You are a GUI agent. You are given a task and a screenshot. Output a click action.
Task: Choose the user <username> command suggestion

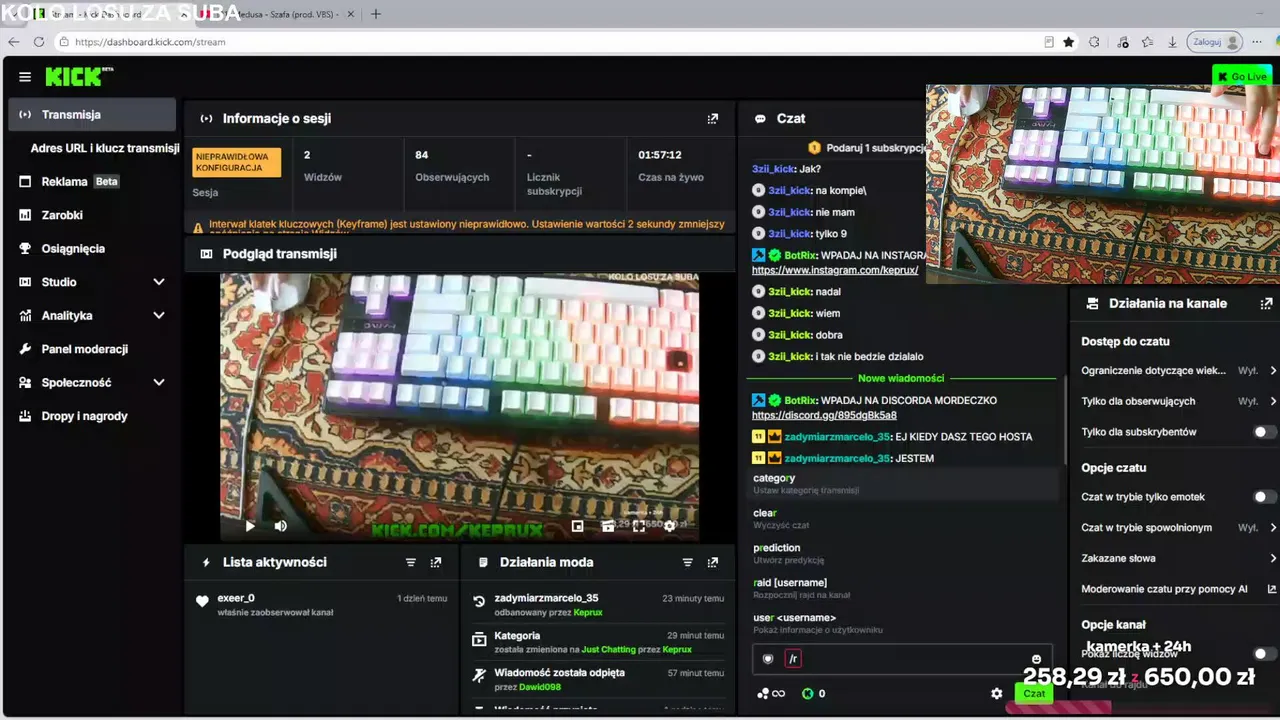904,623
